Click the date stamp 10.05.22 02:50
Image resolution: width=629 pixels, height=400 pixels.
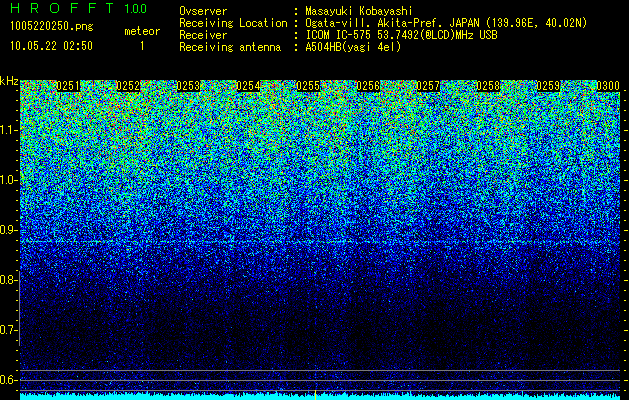tap(51, 46)
